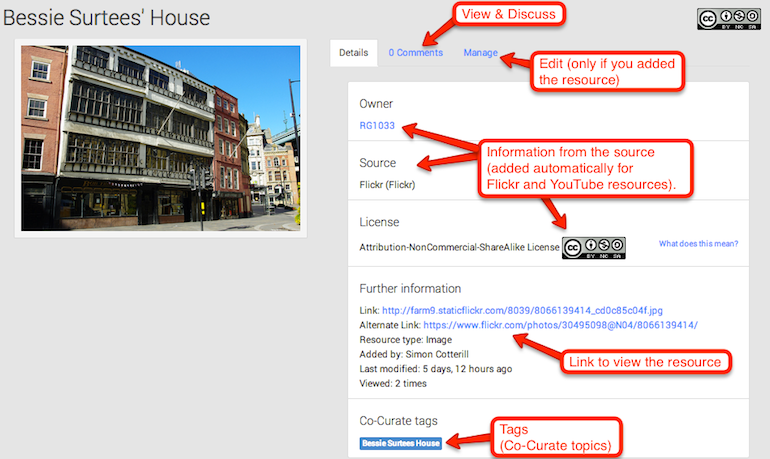Viewport: 770px width, 459px height.
Task: Click the "View & Discuss" callout box
Action: click(x=509, y=14)
